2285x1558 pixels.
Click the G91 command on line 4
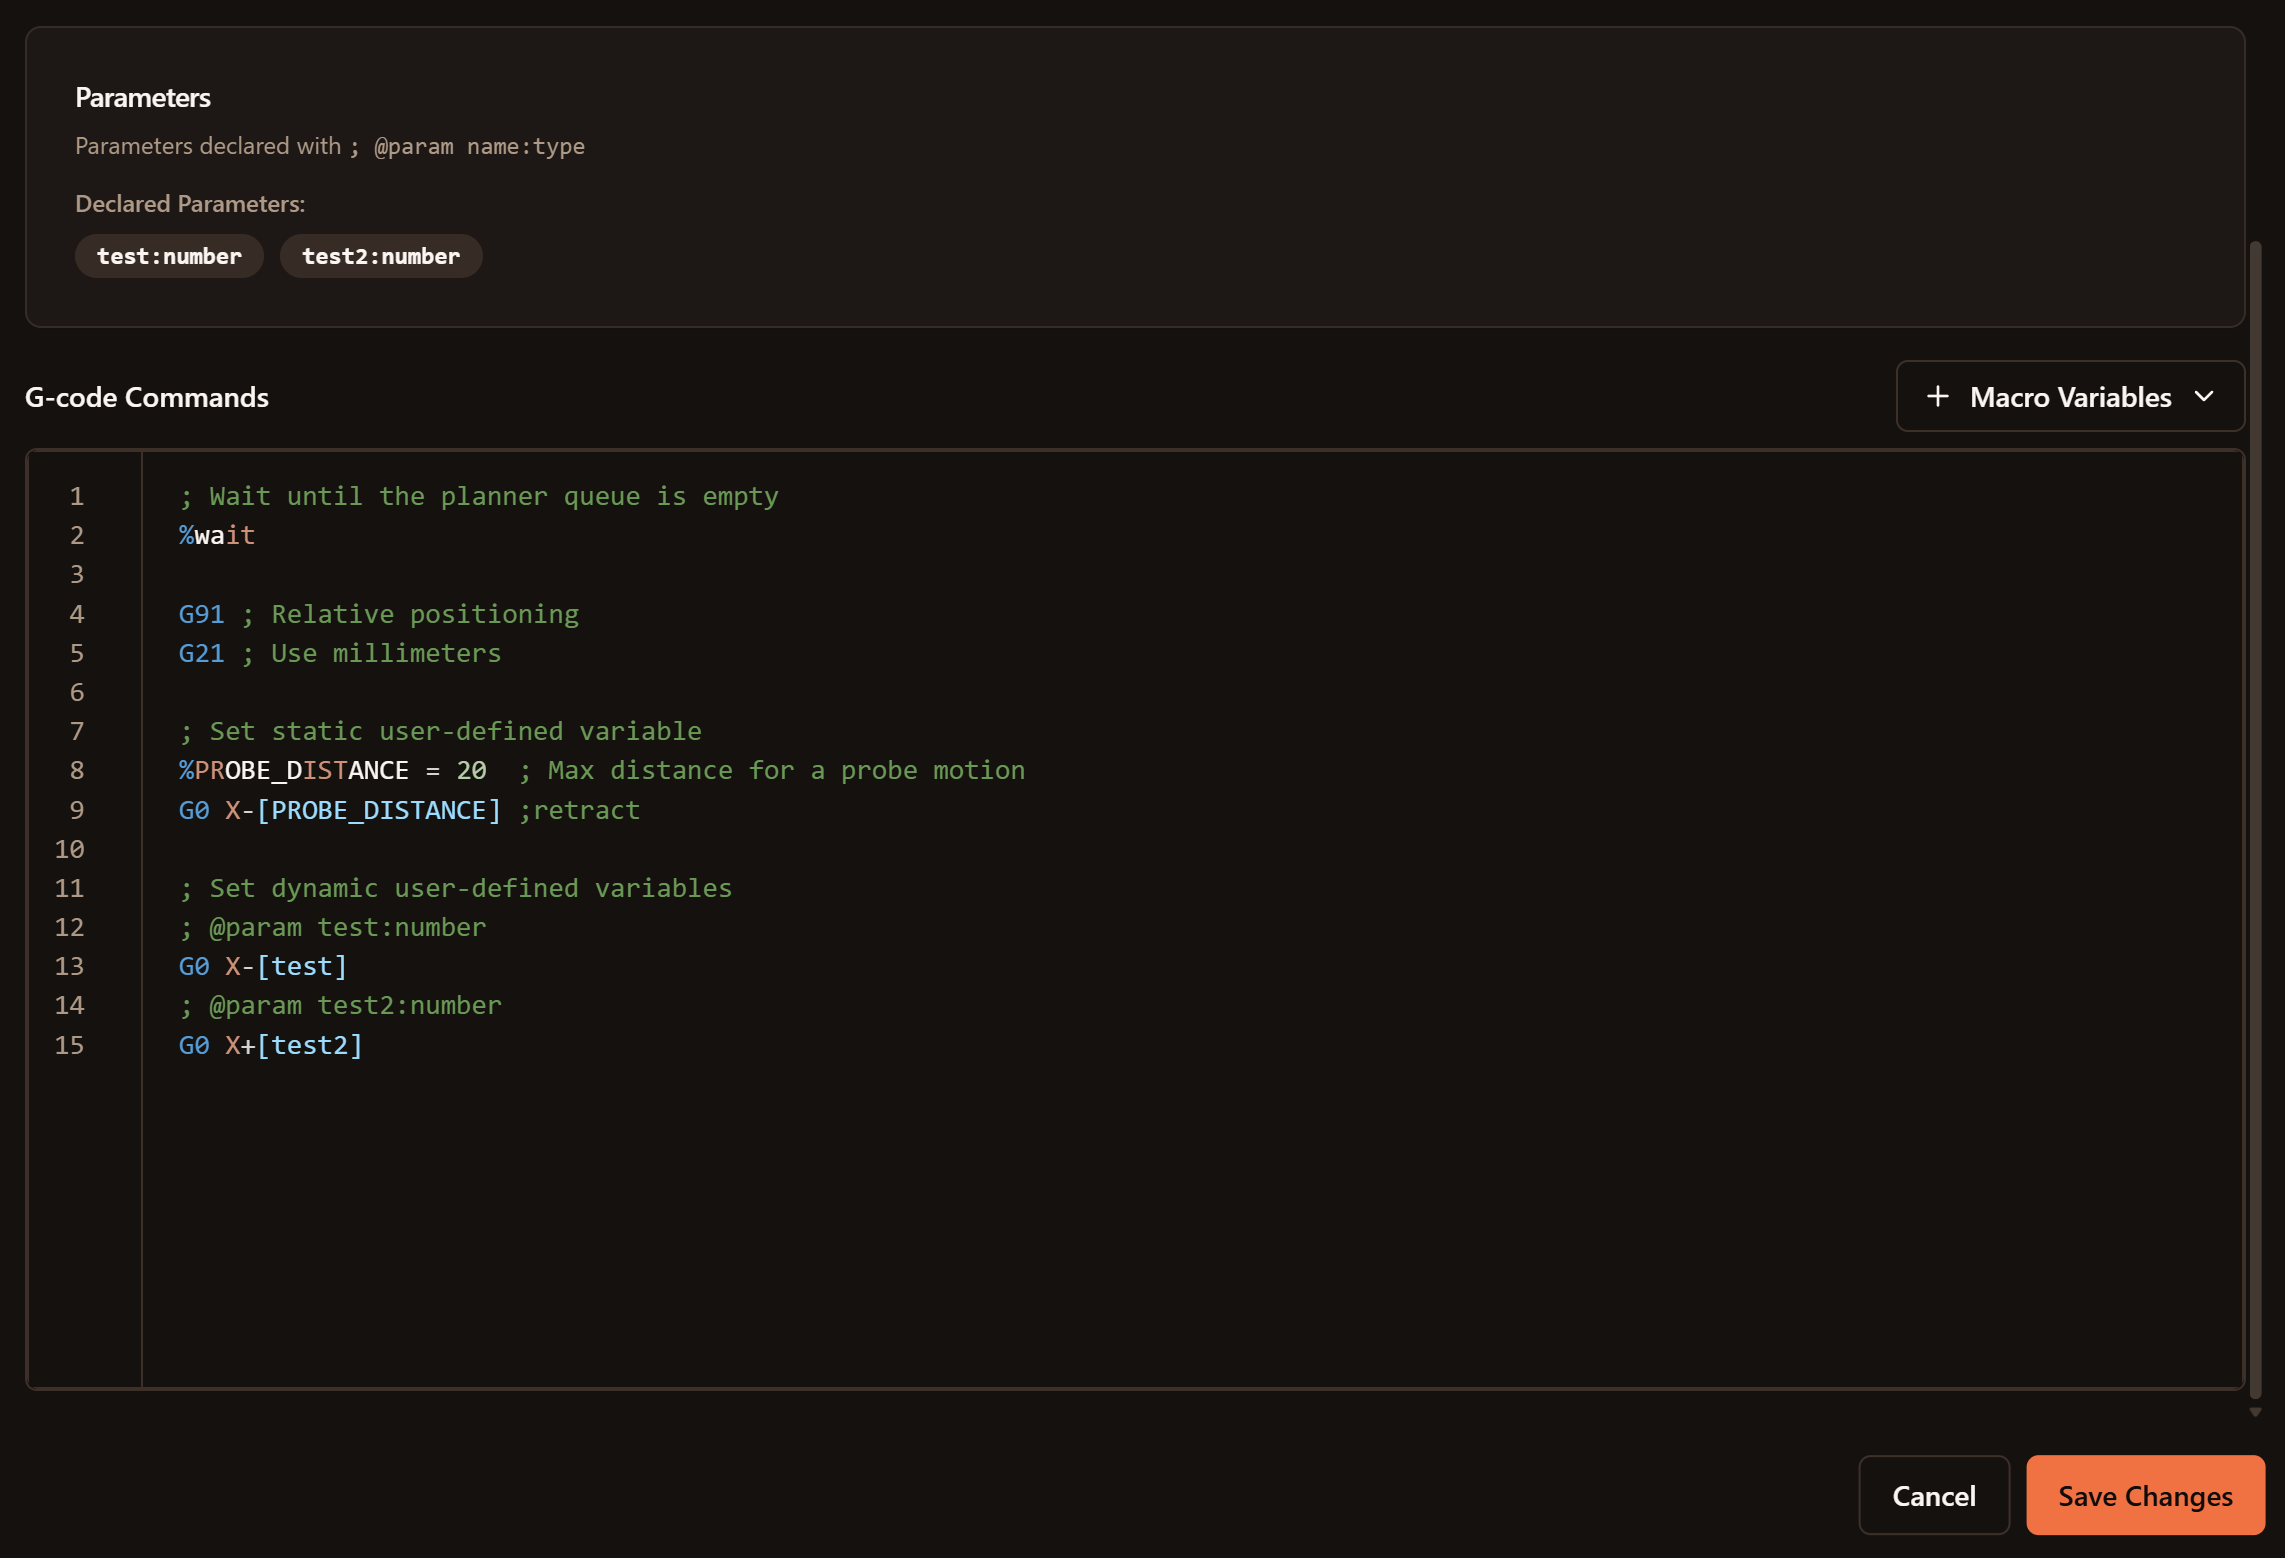[x=201, y=614]
